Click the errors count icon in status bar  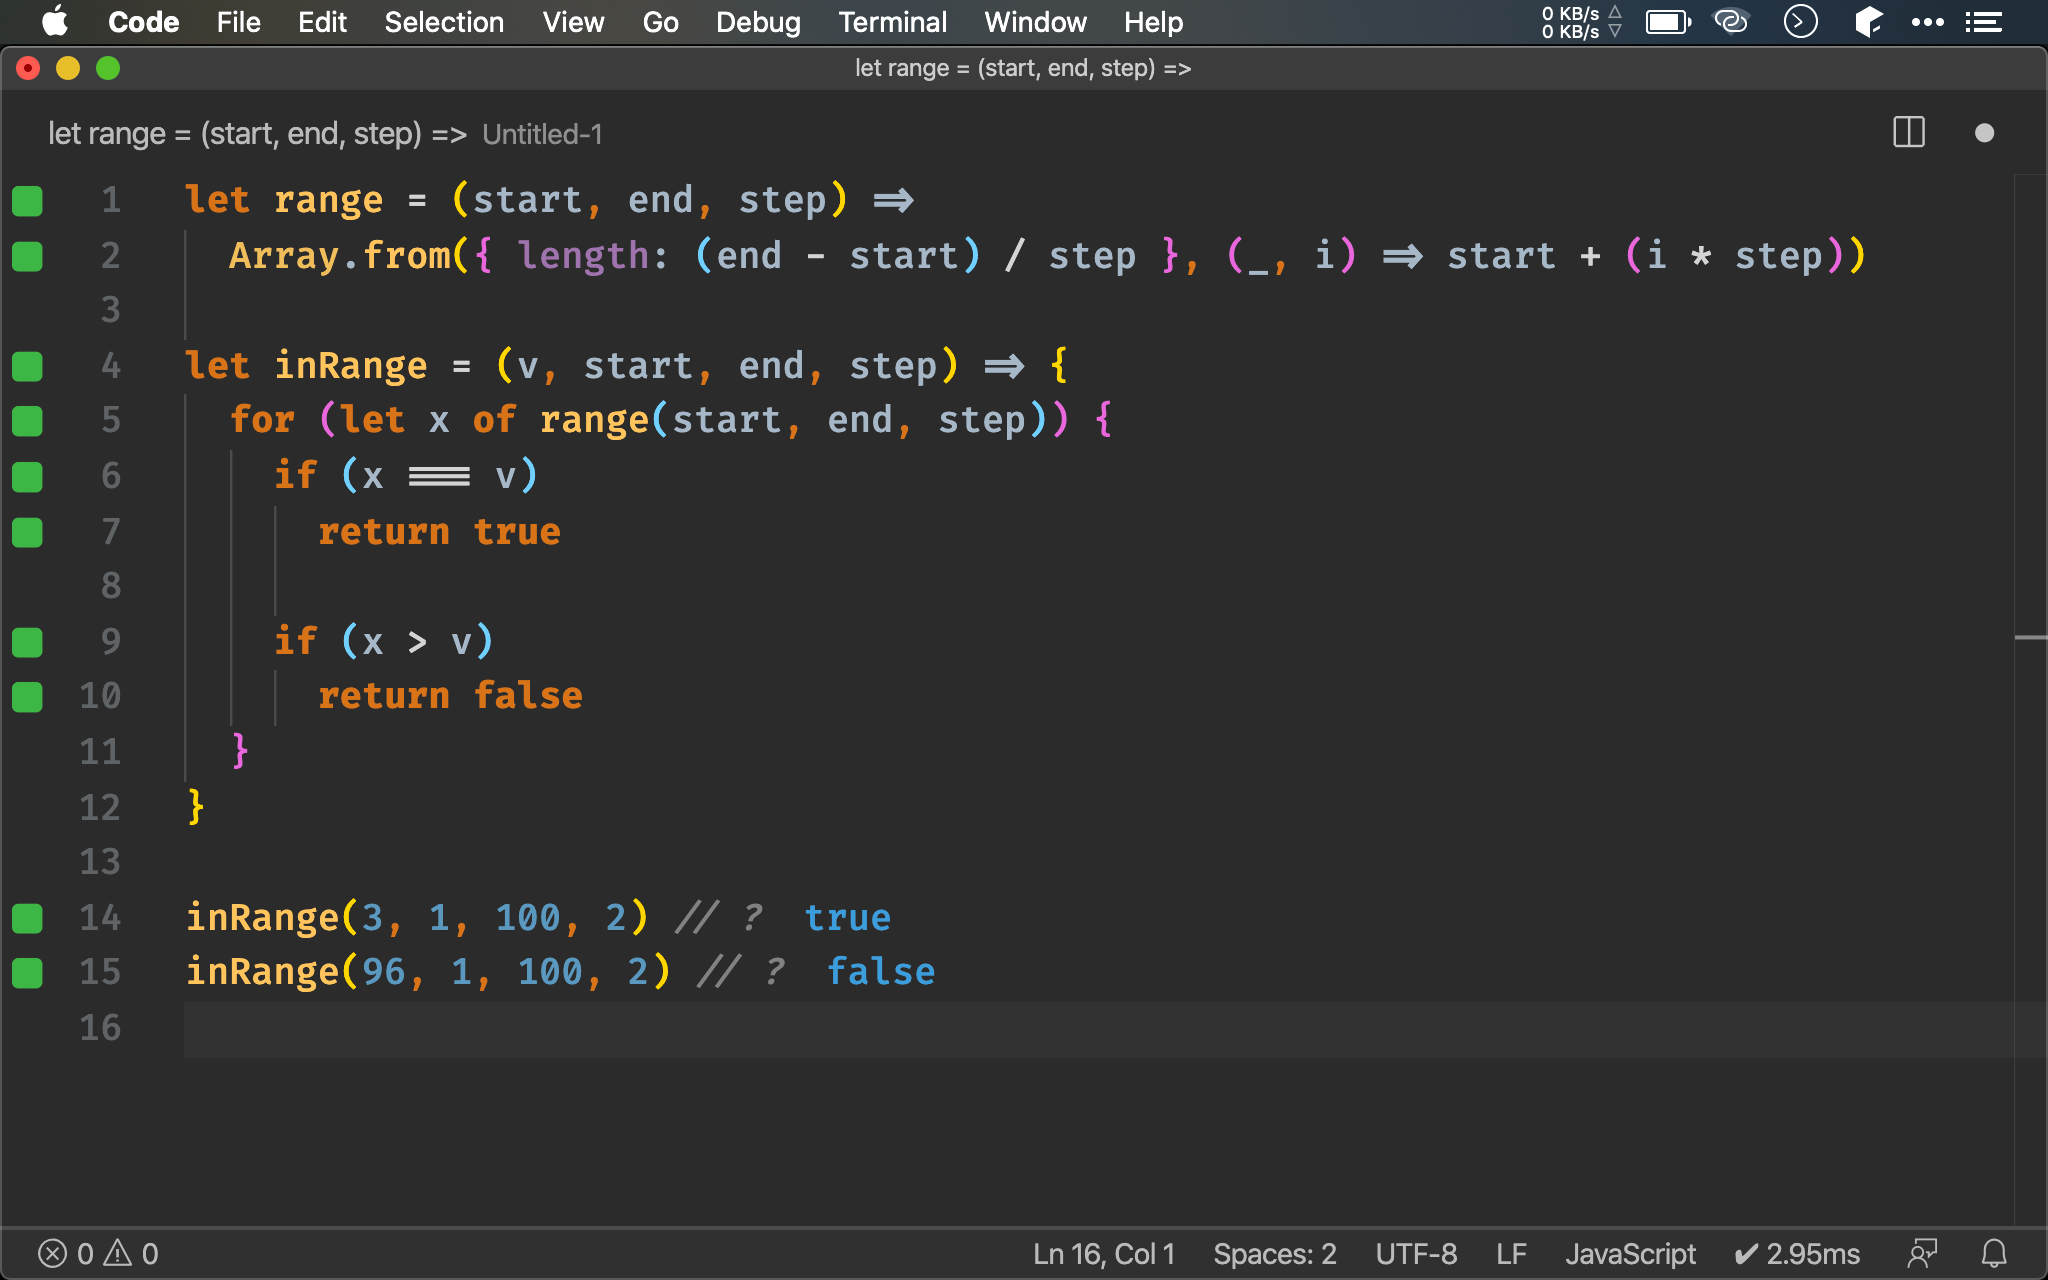[53, 1253]
